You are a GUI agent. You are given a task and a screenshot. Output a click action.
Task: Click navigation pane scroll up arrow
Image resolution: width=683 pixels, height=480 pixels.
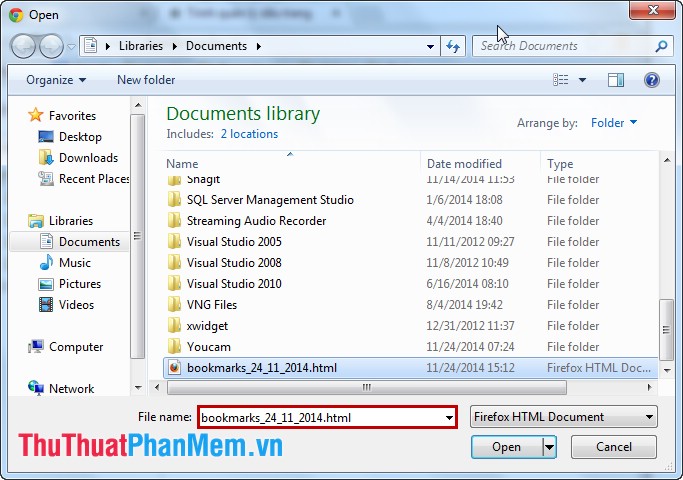tap(138, 105)
